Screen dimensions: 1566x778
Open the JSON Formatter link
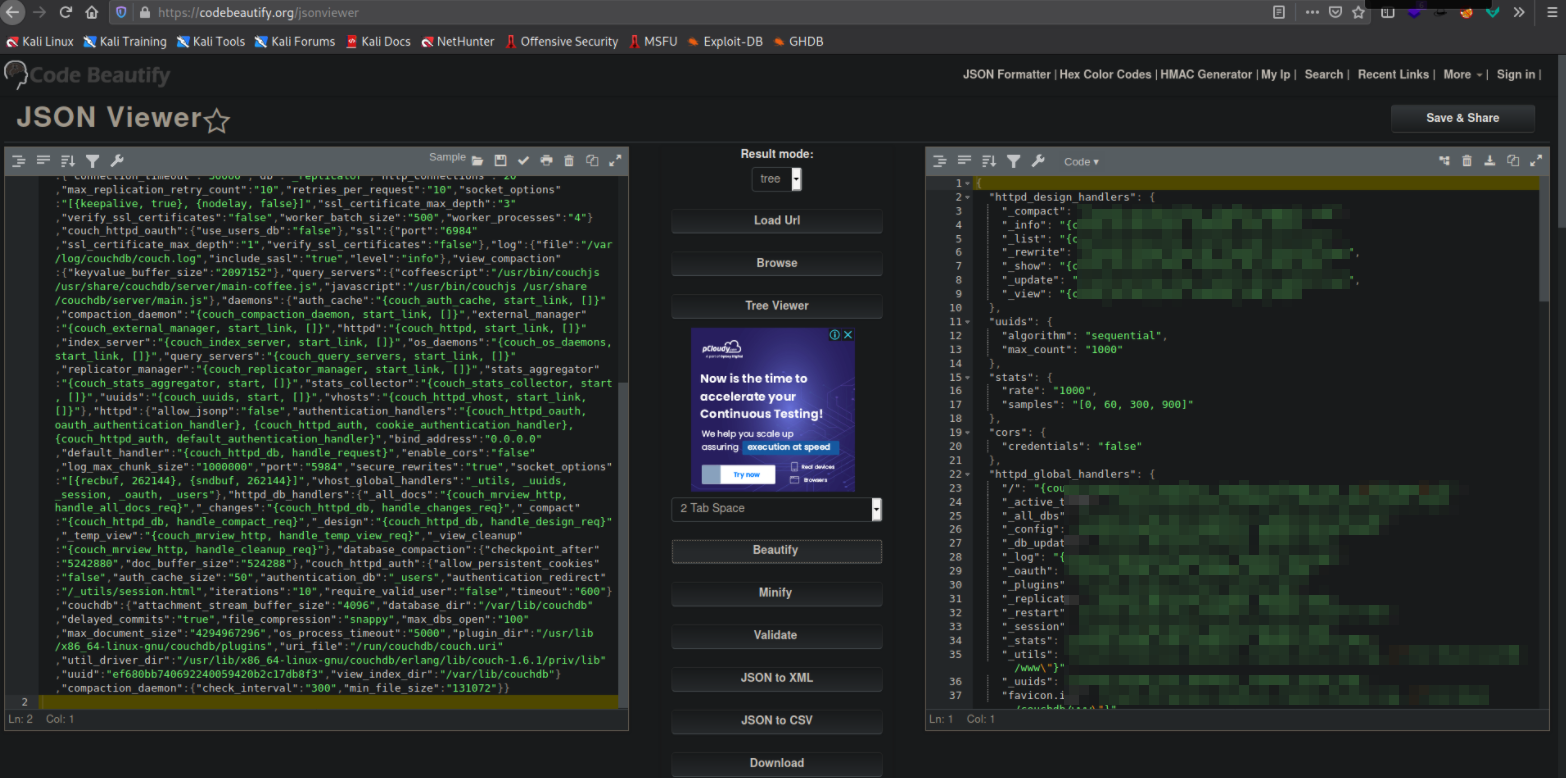pos(1006,74)
